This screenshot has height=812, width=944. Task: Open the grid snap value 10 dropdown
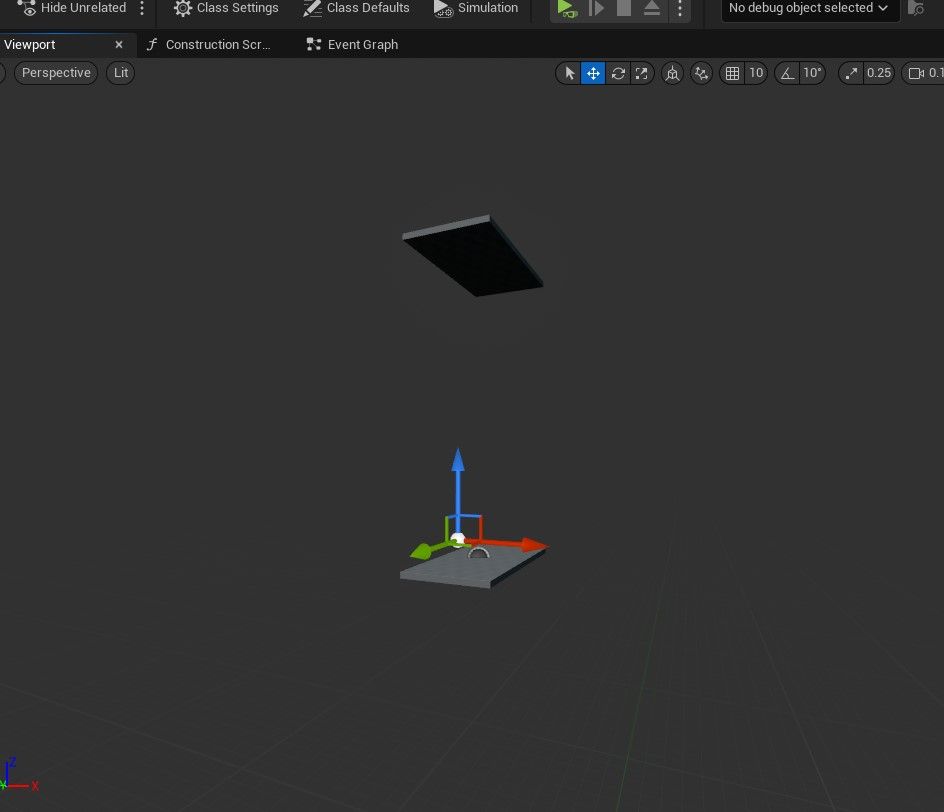(756, 73)
